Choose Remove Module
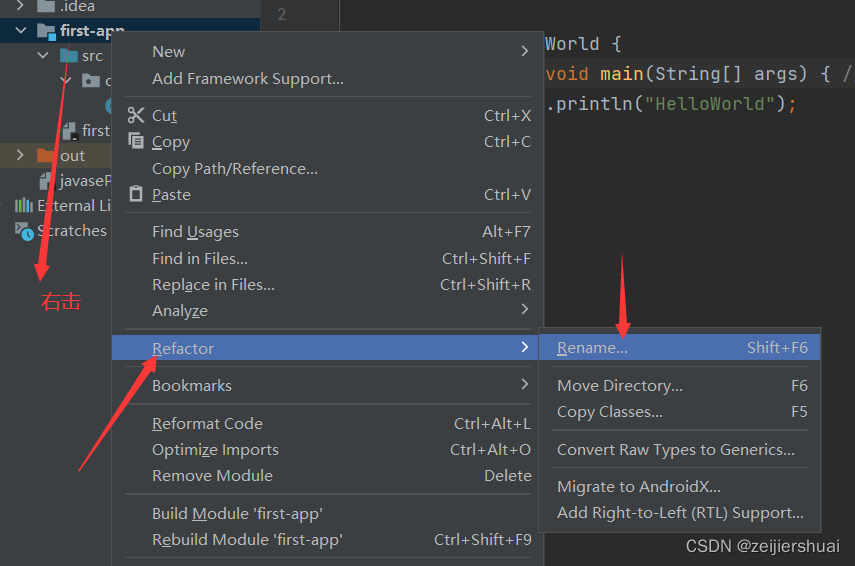This screenshot has width=855, height=566. 327,475
